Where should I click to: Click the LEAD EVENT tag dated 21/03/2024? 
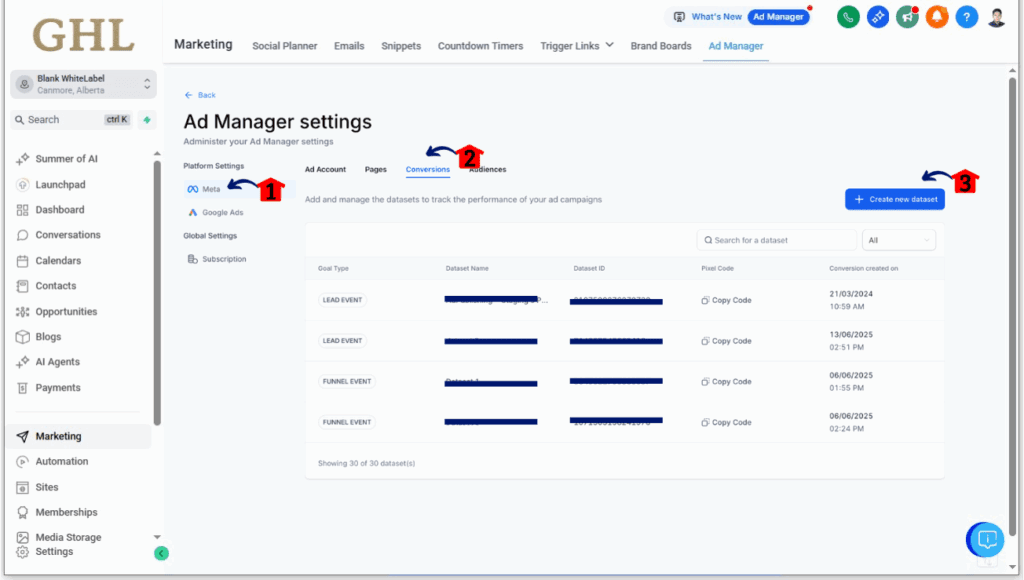click(x=342, y=300)
